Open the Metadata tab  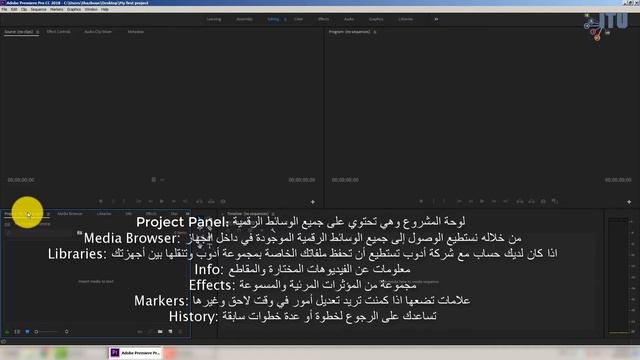136,32
